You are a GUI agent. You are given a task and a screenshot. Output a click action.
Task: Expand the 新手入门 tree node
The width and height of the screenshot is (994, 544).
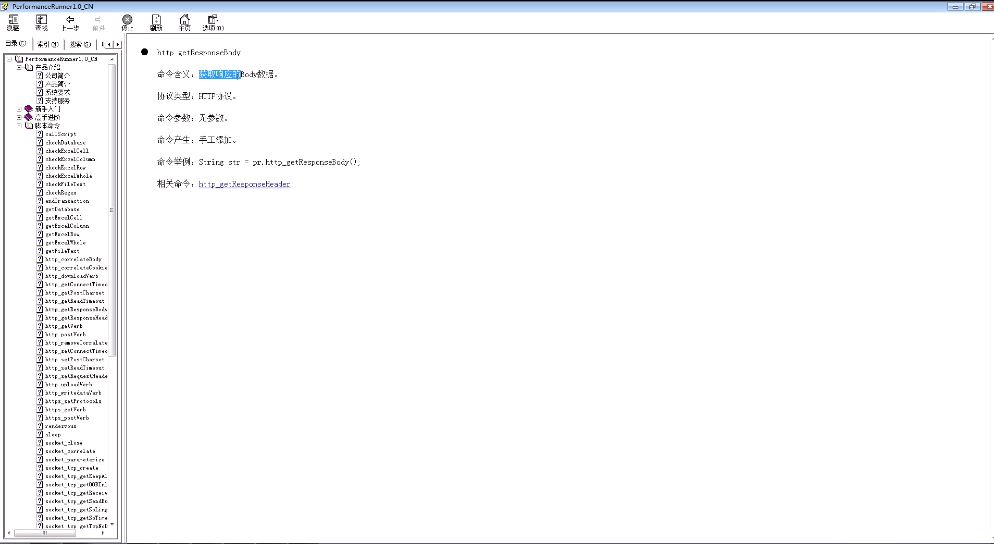click(x=20, y=109)
